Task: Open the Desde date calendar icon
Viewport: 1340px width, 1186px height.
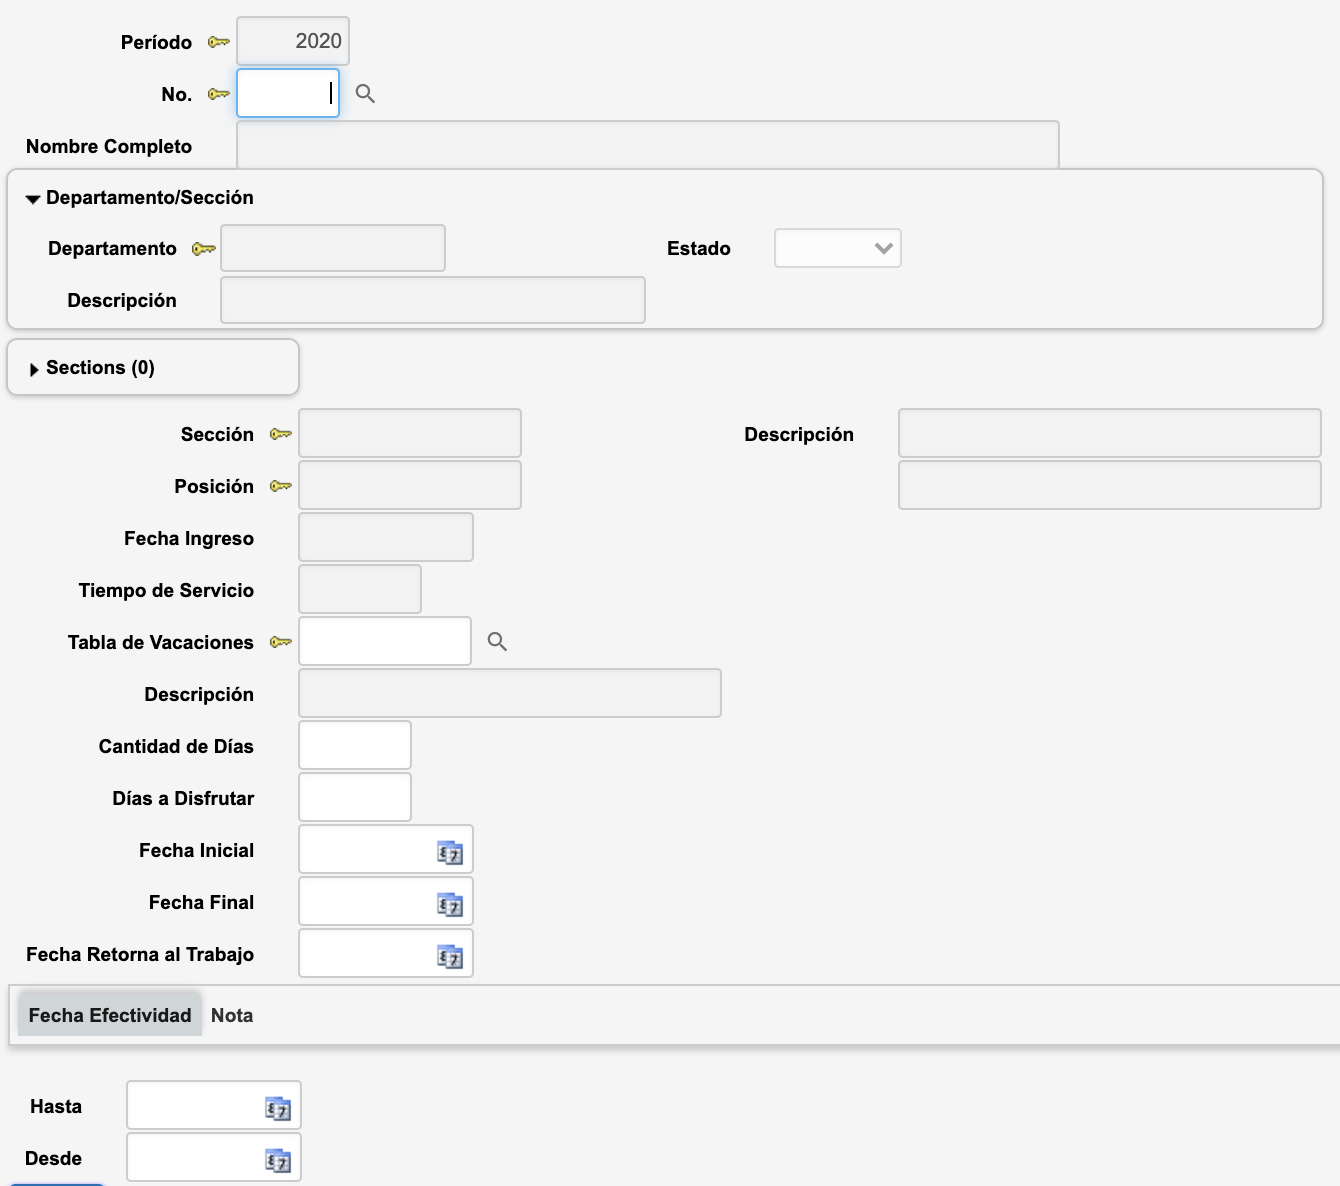Action: [x=278, y=1160]
